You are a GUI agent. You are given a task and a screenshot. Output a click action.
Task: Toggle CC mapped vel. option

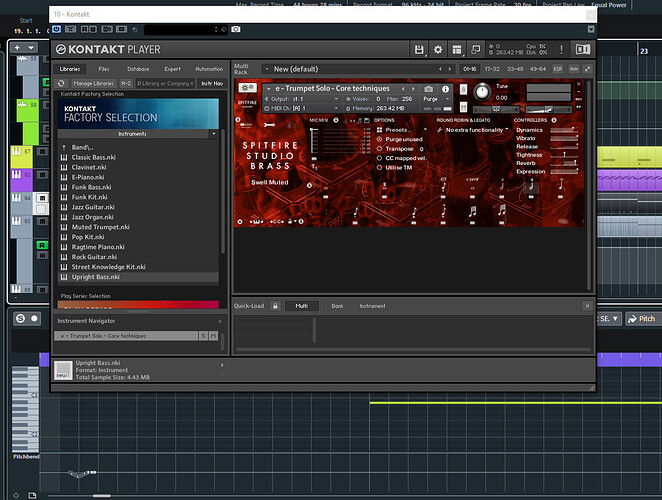379,158
